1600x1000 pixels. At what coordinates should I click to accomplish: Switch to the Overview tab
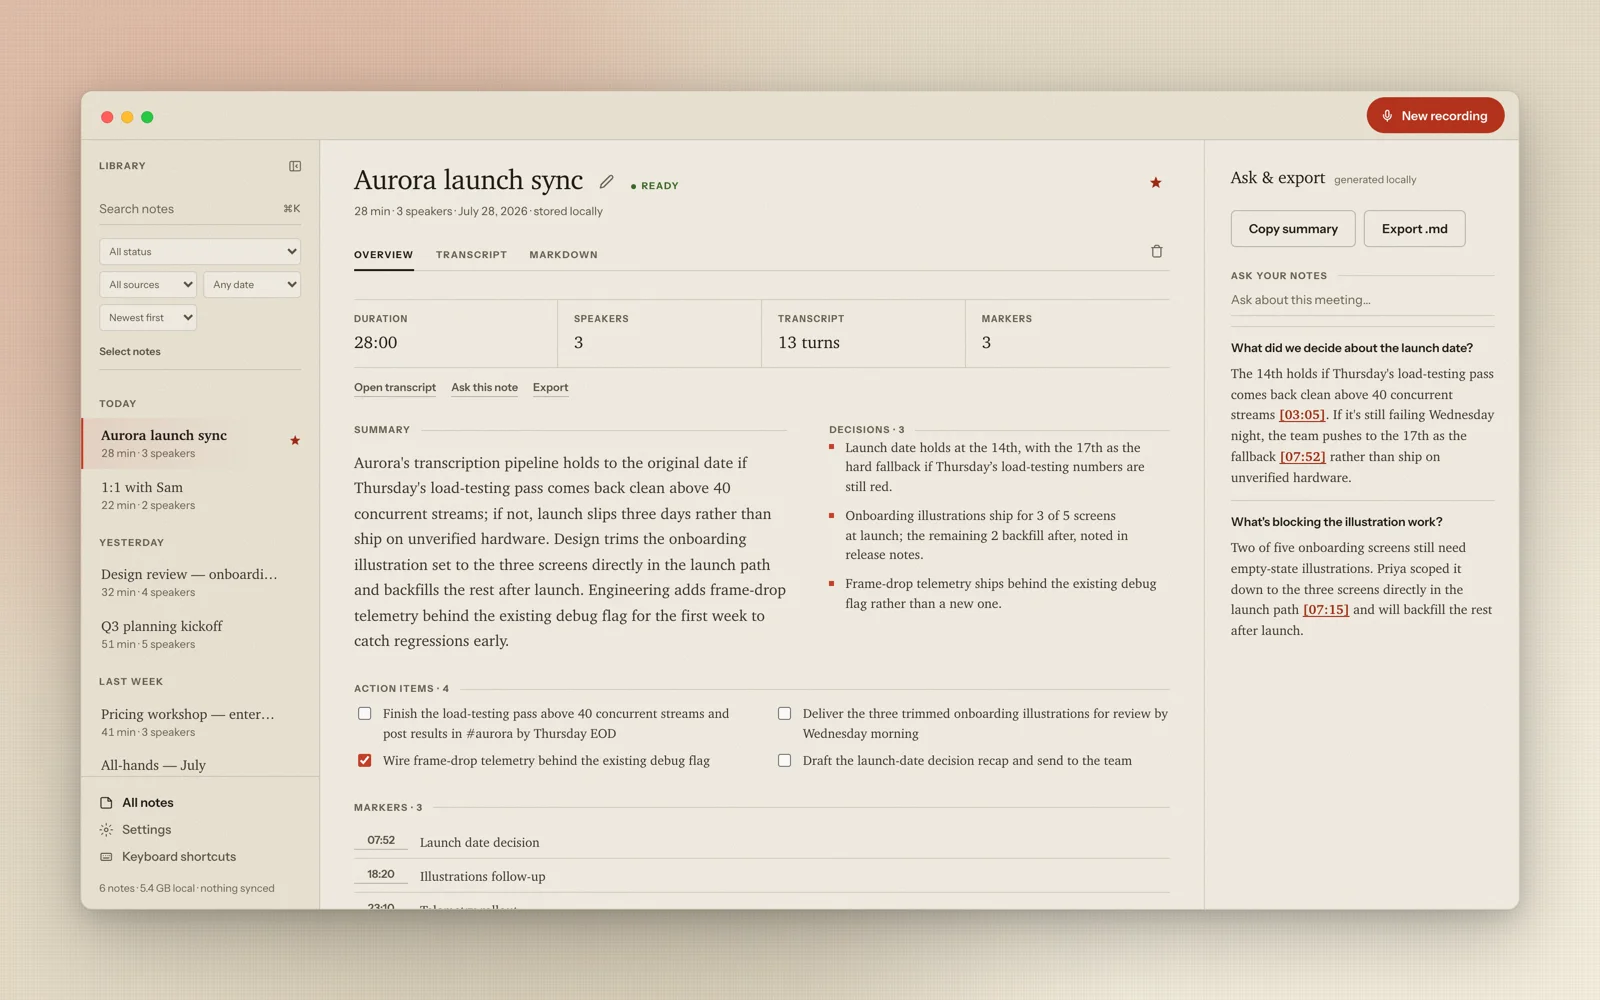coord(383,255)
